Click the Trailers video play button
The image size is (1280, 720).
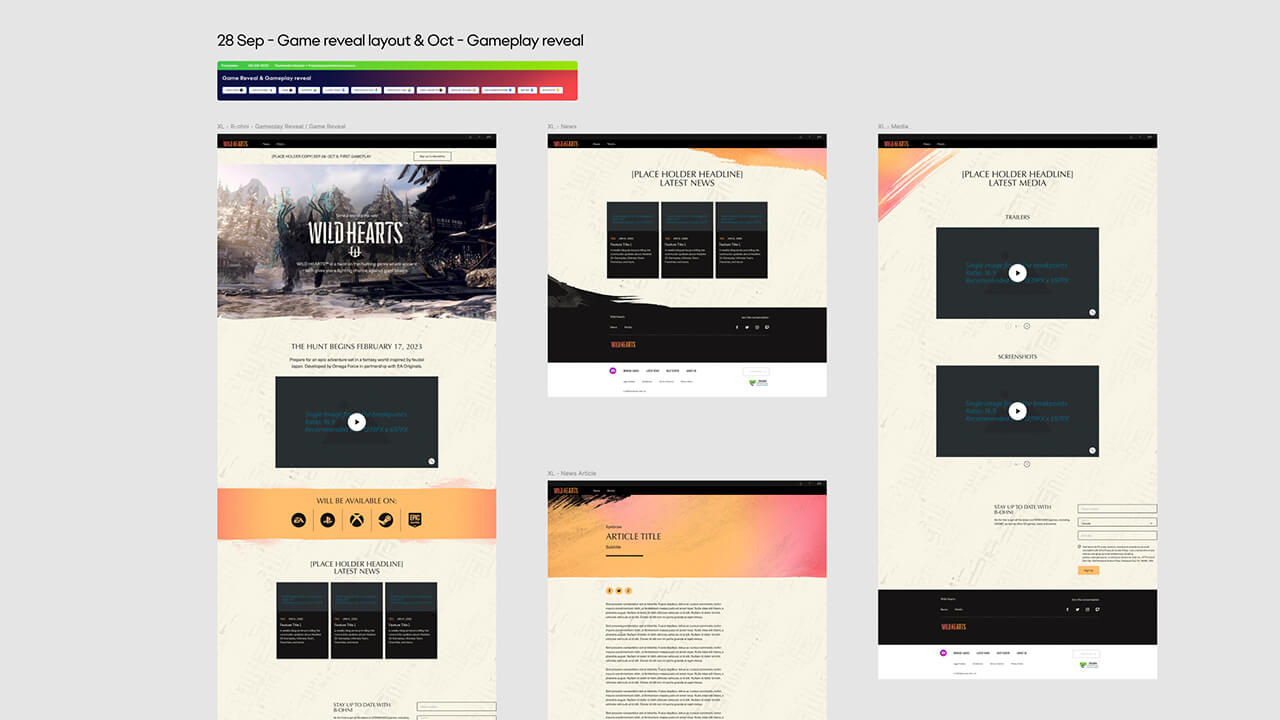click(1017, 273)
